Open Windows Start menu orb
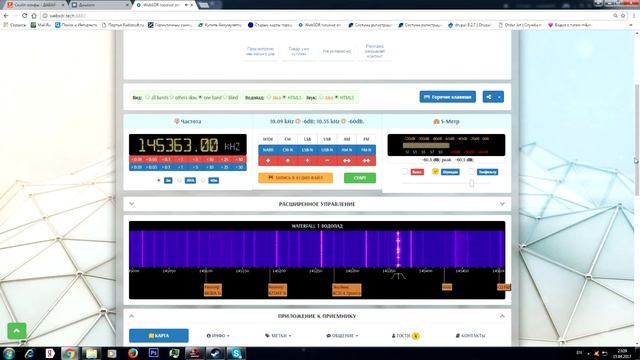Screen dimensions: 640x360 [9, 353]
